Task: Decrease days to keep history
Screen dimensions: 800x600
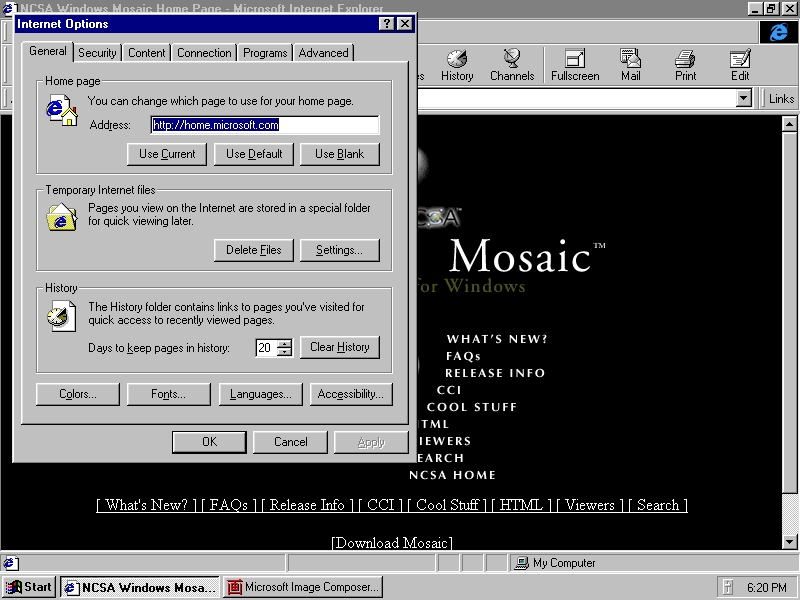Action: pos(285,352)
